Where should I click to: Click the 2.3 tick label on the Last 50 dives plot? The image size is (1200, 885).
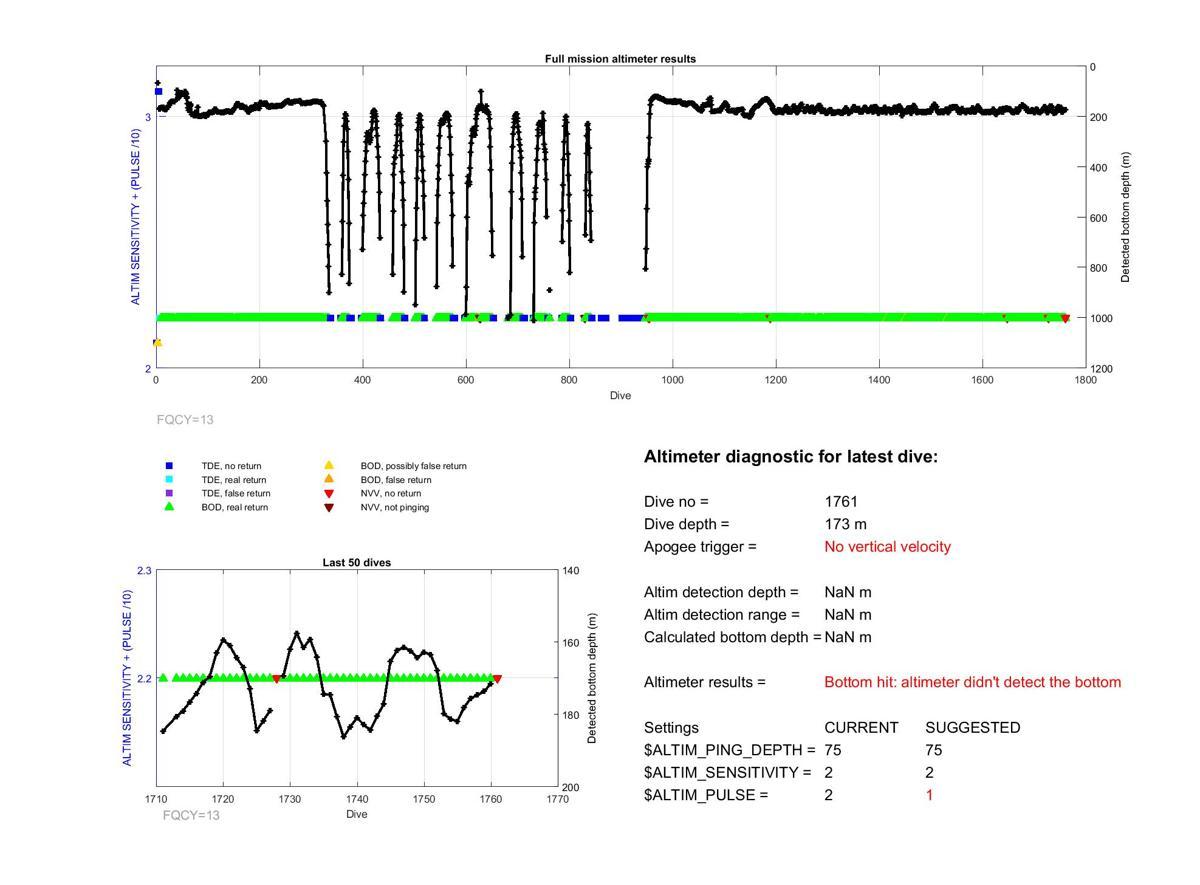(144, 571)
